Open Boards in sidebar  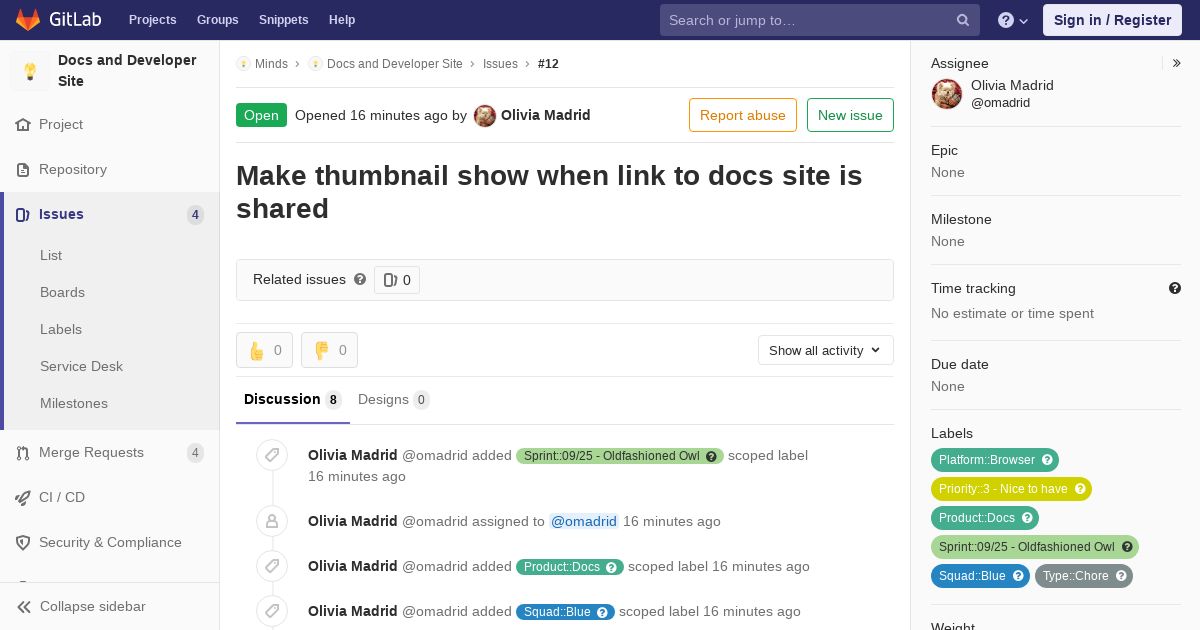[x=62, y=292]
